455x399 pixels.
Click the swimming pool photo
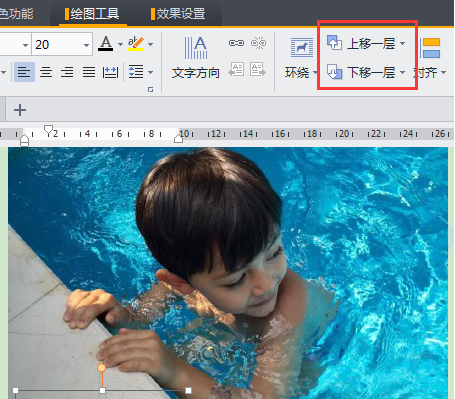click(228, 273)
